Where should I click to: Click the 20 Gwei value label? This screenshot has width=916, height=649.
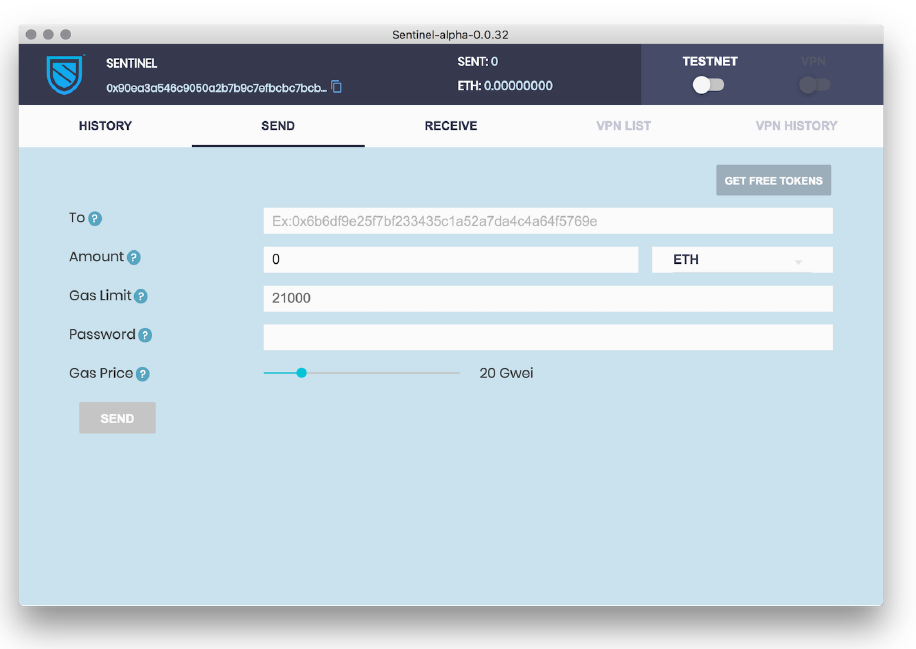pyautogui.click(x=506, y=373)
